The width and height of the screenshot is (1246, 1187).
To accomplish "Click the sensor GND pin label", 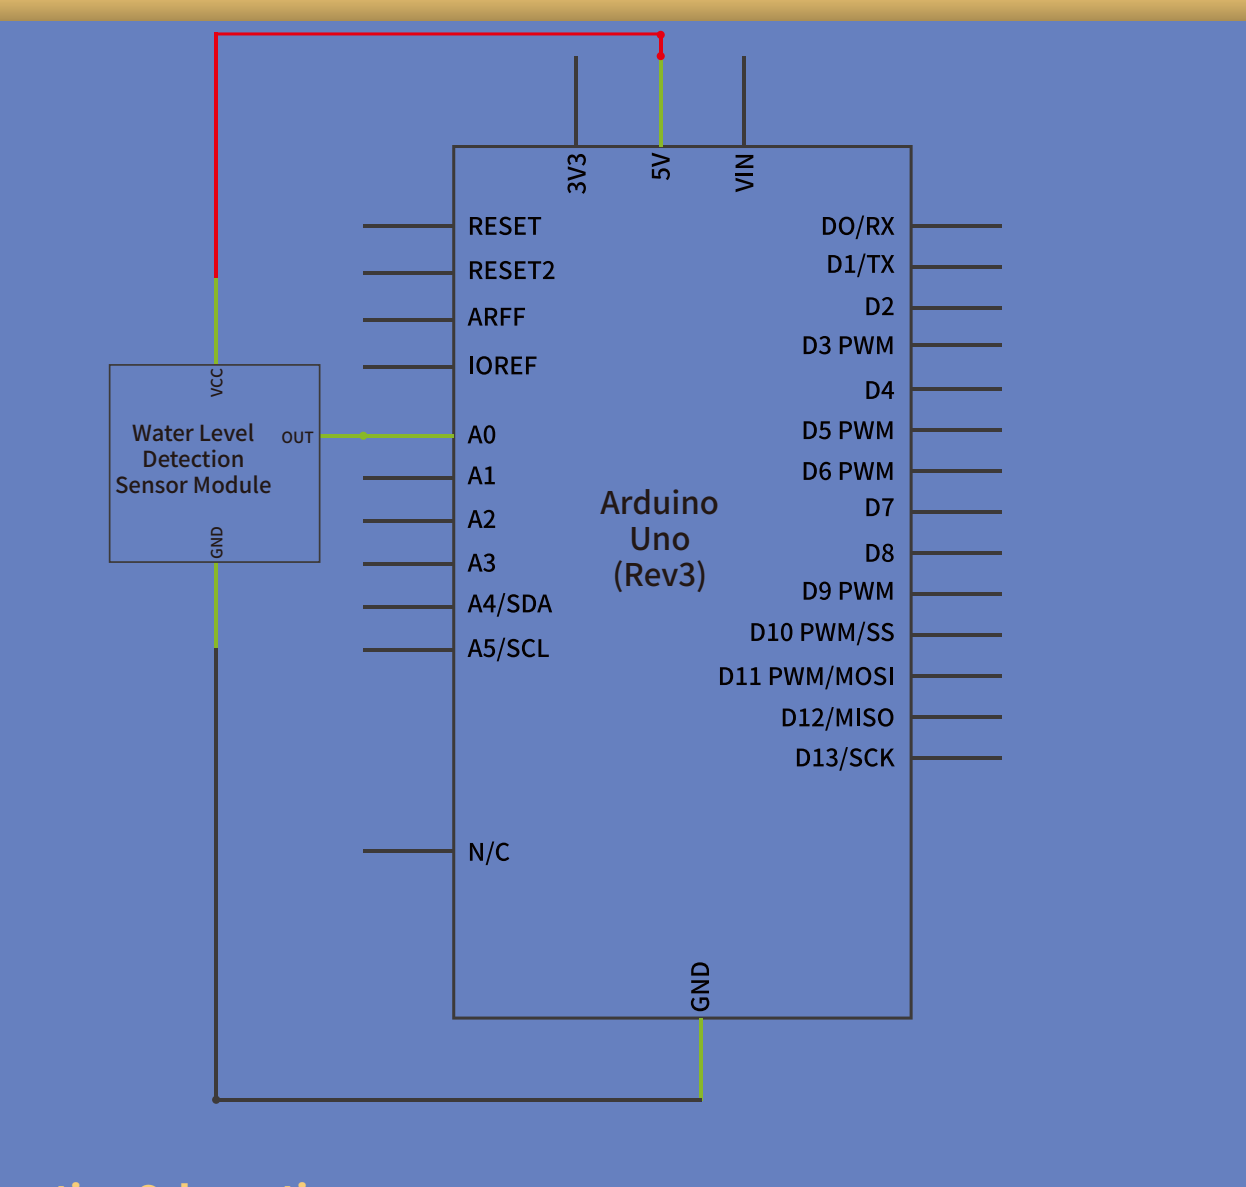I will (x=217, y=543).
